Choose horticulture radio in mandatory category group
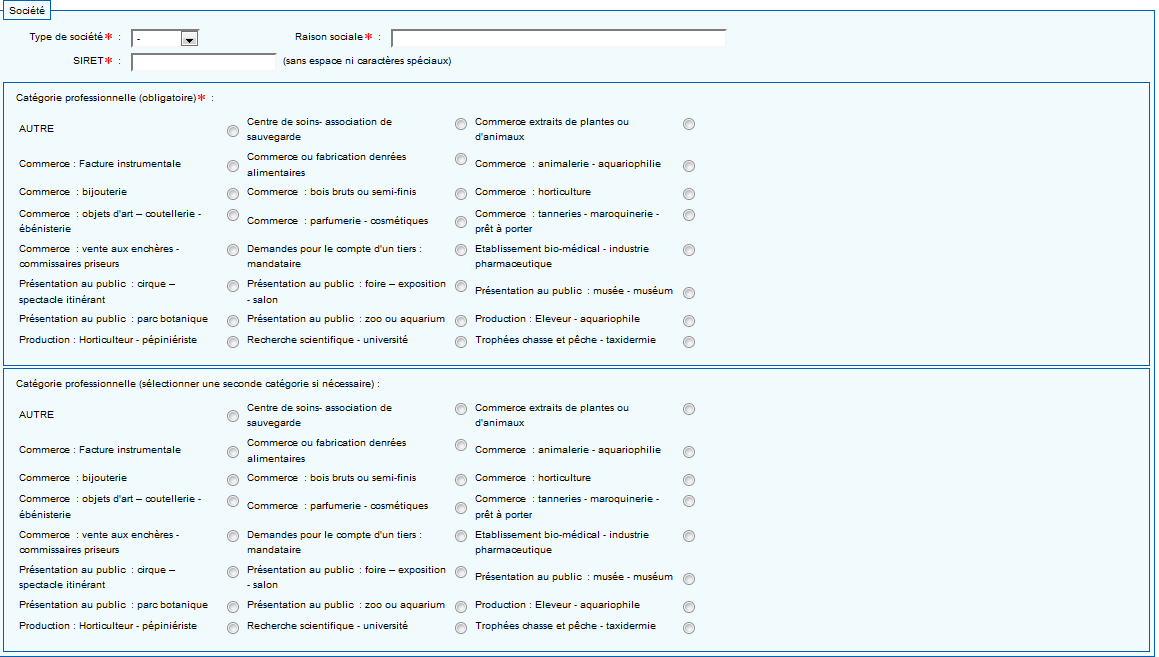1159x657 pixels. (x=689, y=194)
